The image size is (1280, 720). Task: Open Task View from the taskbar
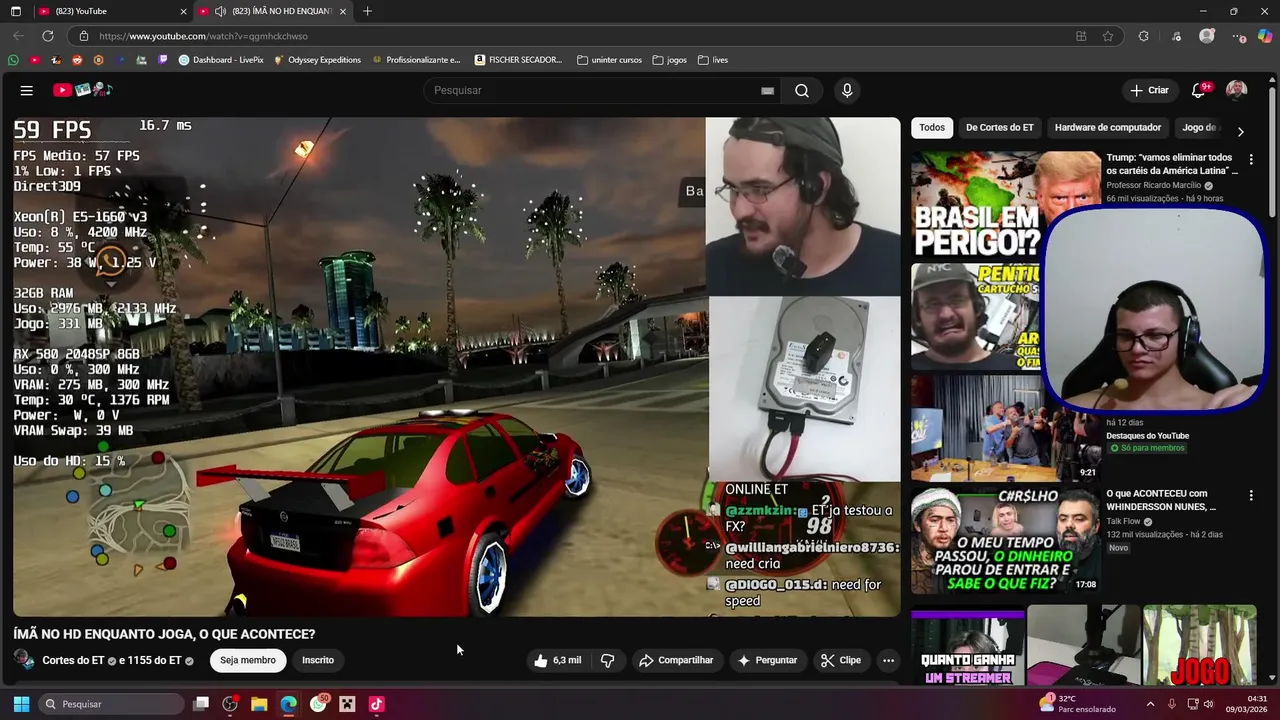(x=201, y=704)
